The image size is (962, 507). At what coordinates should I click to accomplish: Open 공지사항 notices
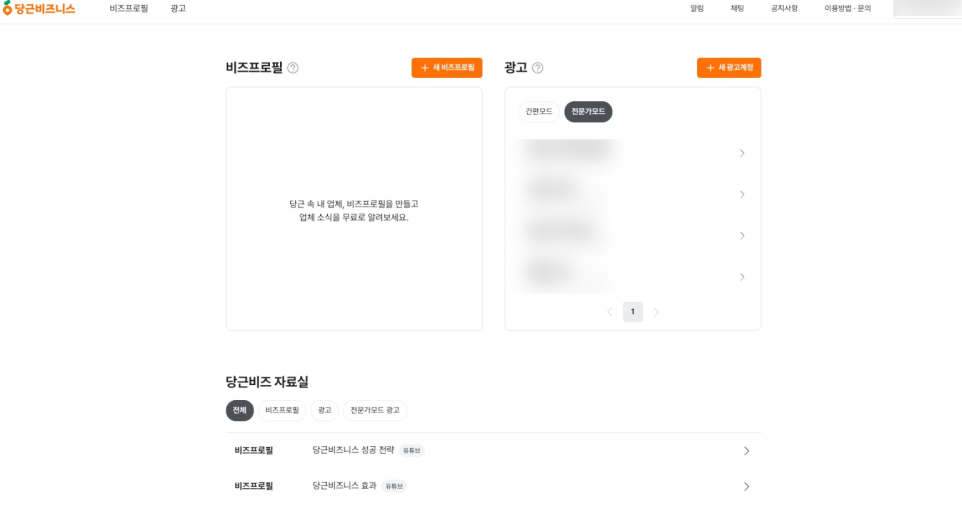784,9
